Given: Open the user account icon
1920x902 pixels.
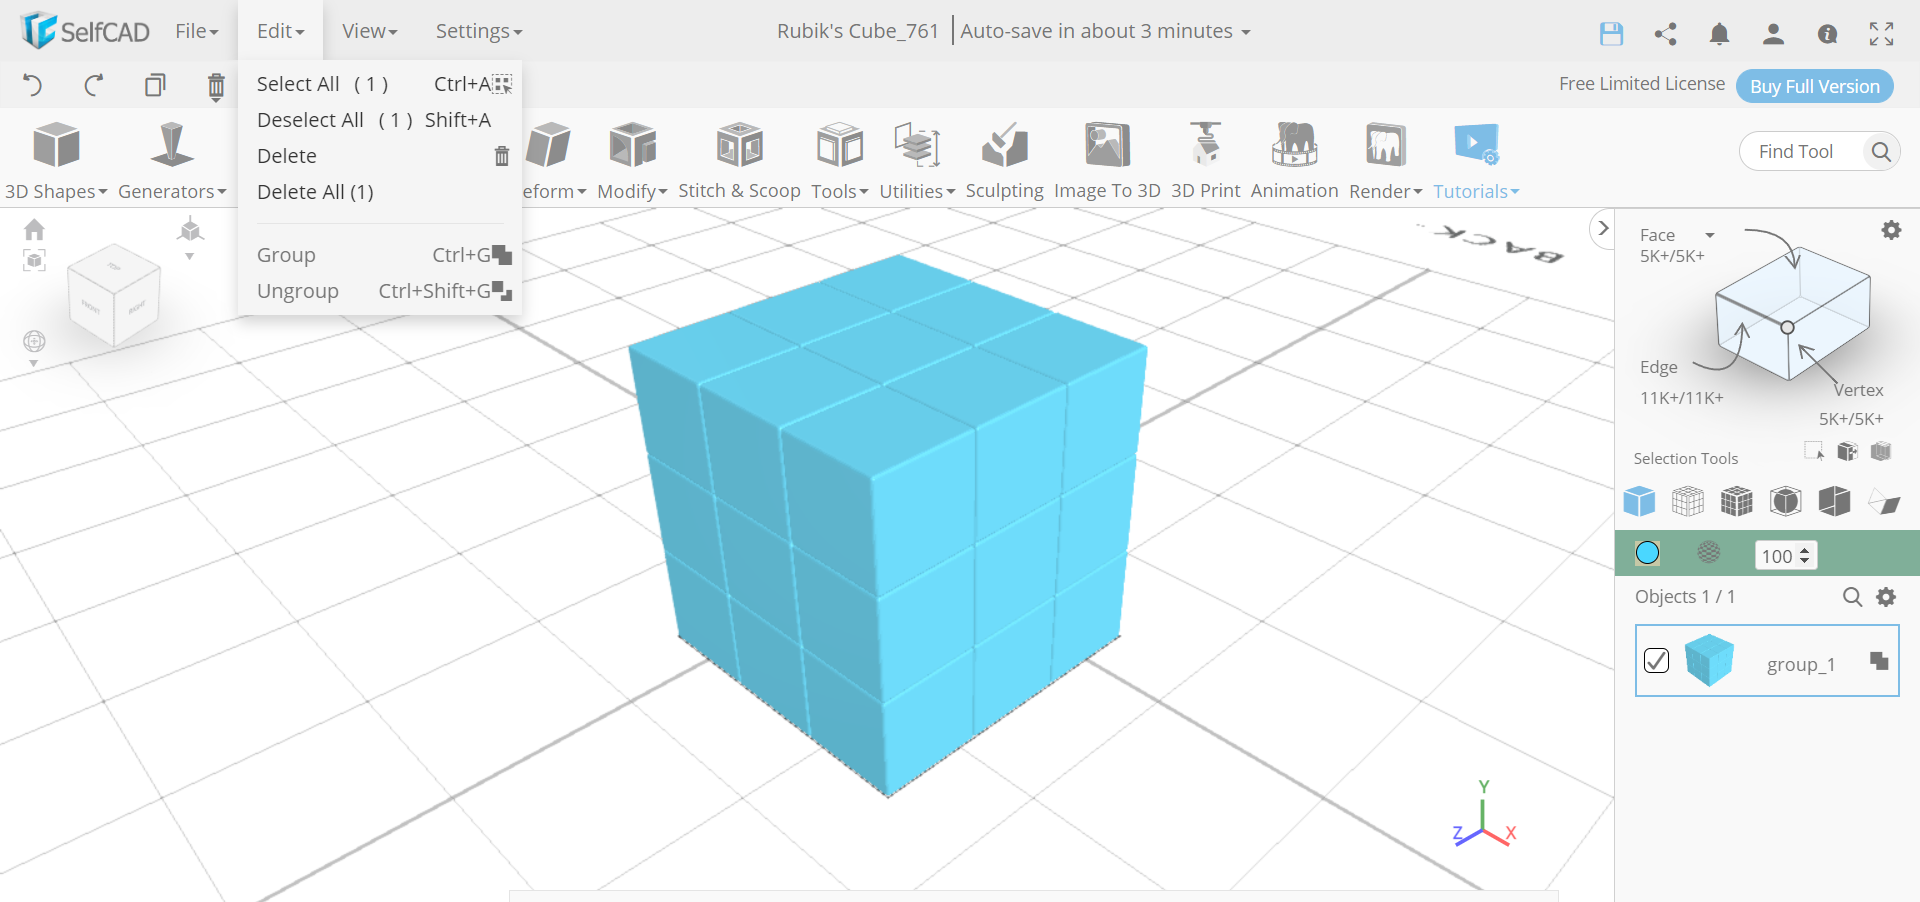Looking at the screenshot, I should pyautogui.click(x=1774, y=34).
